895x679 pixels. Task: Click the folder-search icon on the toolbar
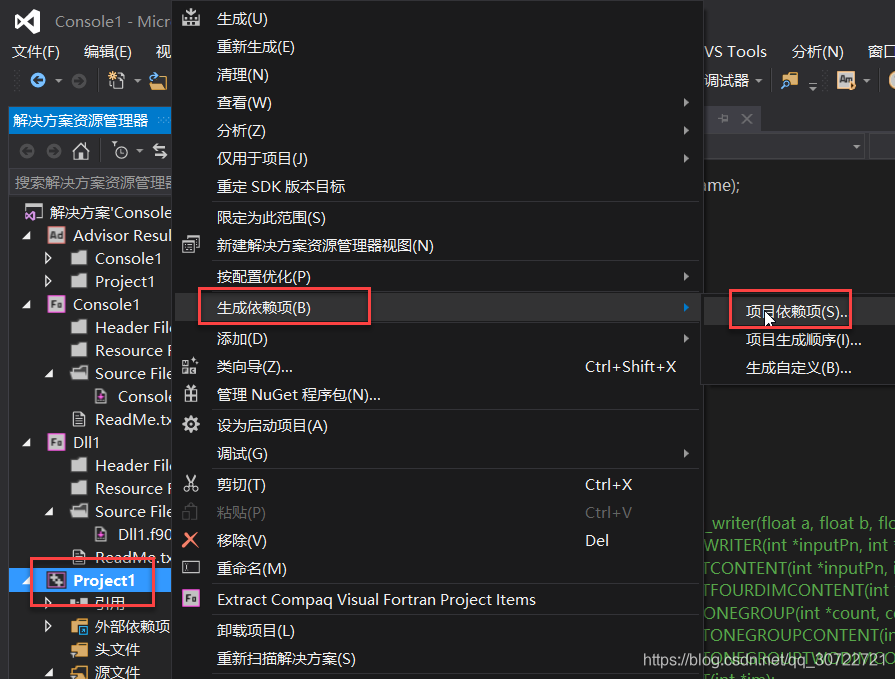tap(789, 80)
